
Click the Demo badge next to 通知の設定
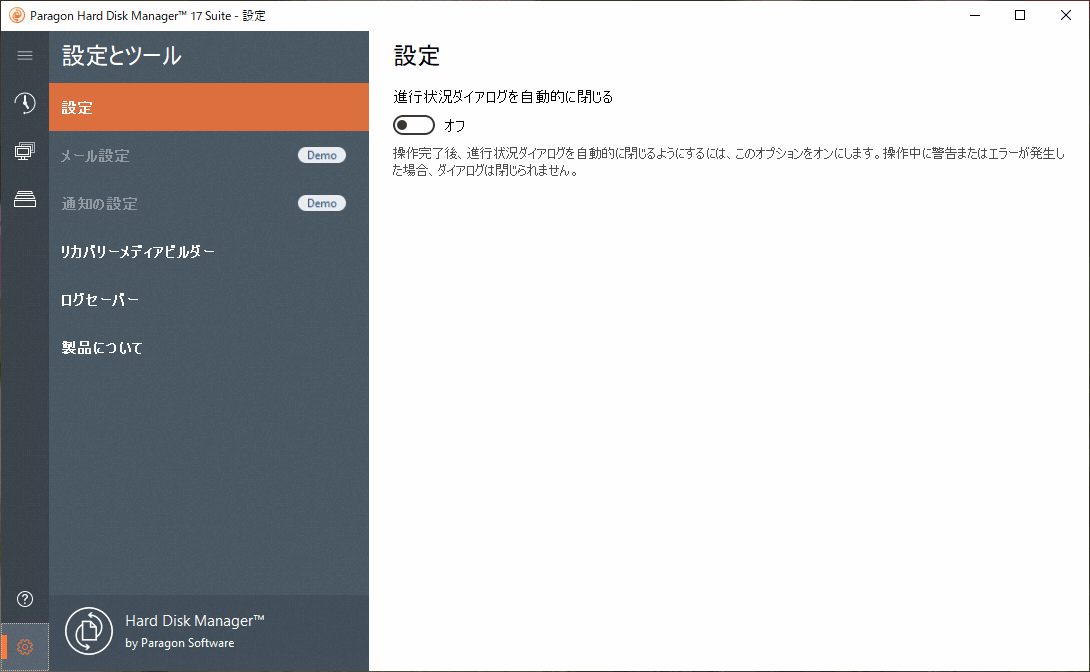tap(322, 203)
